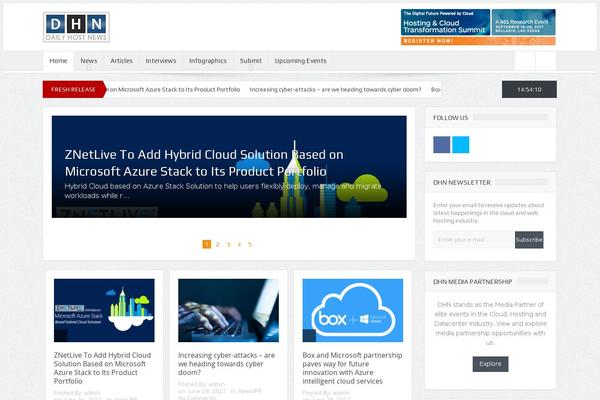Click the DHN Daily Host News logo

click(x=77, y=27)
